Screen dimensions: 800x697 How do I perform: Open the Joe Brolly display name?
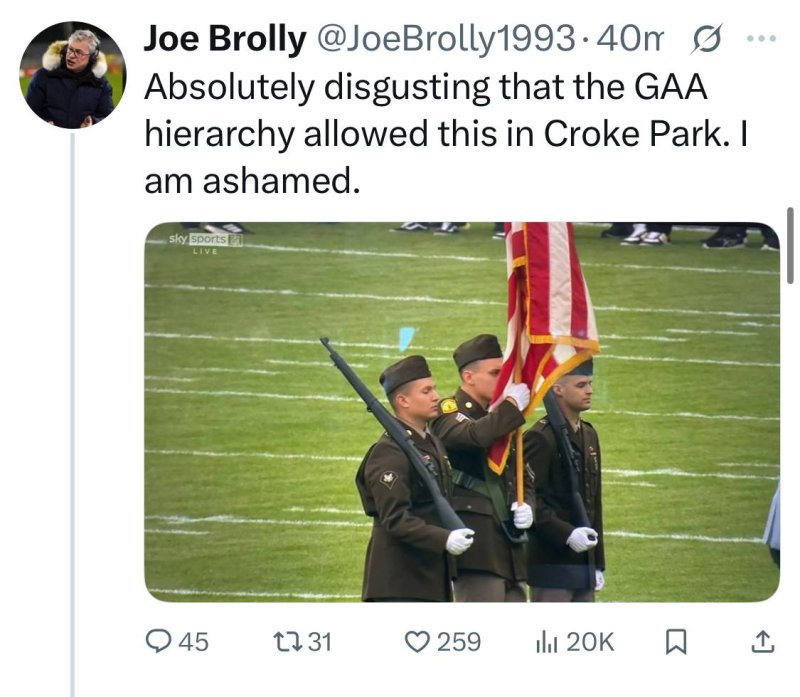pos(225,38)
